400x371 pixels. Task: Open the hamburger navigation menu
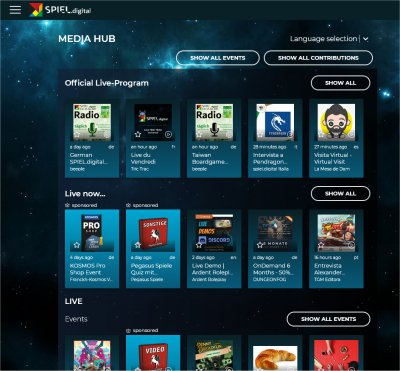tap(15, 10)
